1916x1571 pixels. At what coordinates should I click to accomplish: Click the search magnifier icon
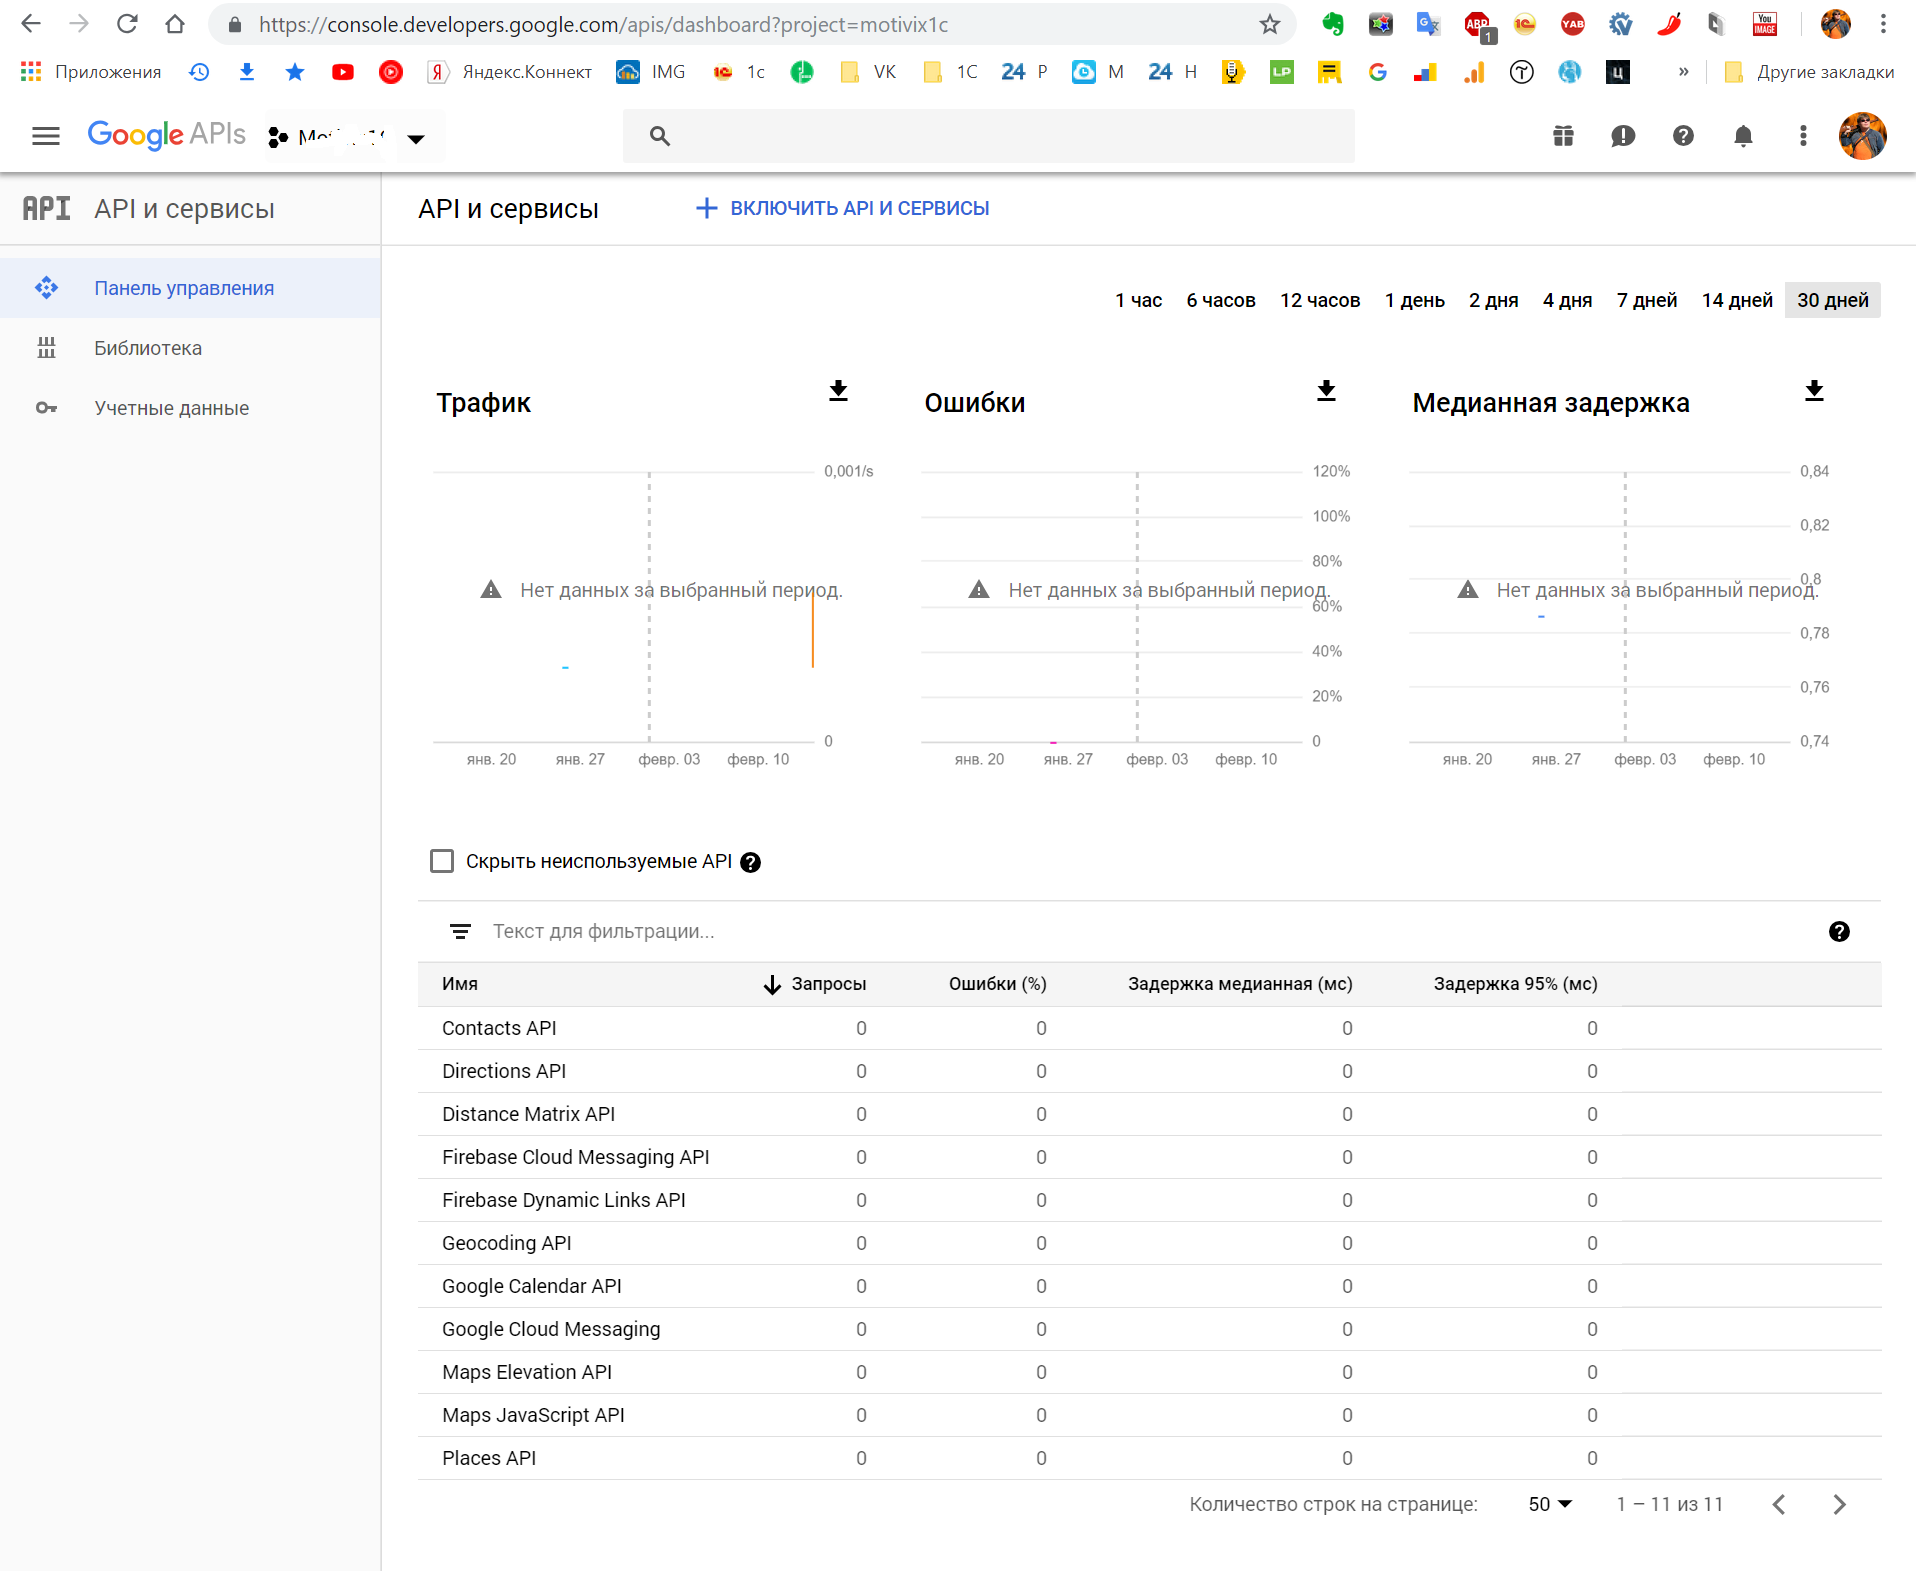click(x=659, y=136)
